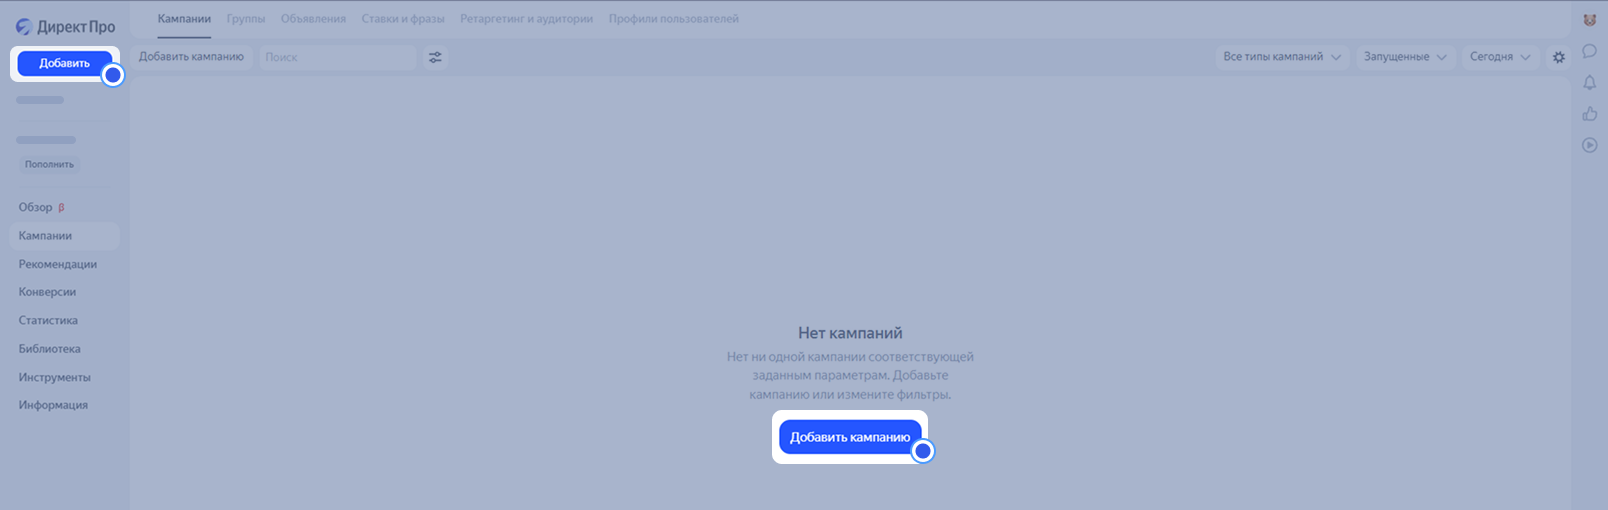
Task: Open filter settings sliders icon
Action: tap(435, 57)
